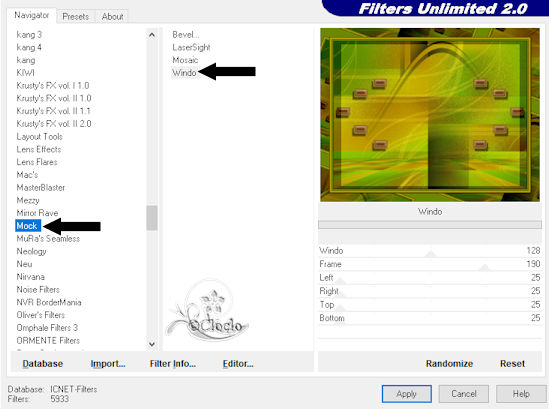Reset the filter parameters
This screenshot has height=409, width=549.
click(x=512, y=363)
